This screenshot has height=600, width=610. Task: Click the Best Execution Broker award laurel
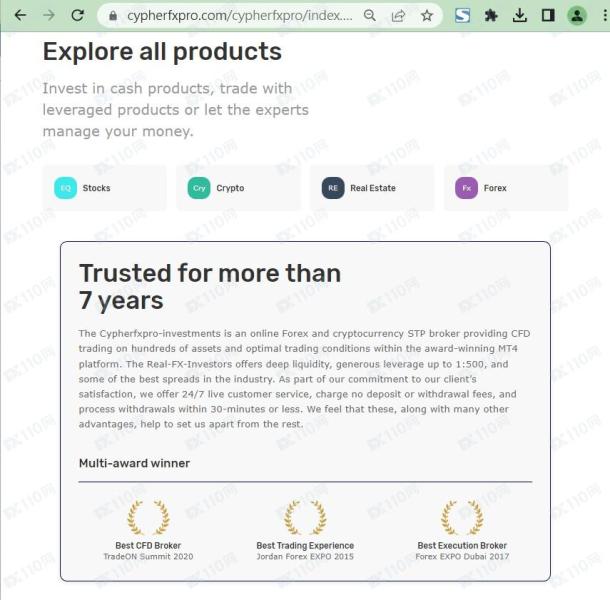point(462,518)
